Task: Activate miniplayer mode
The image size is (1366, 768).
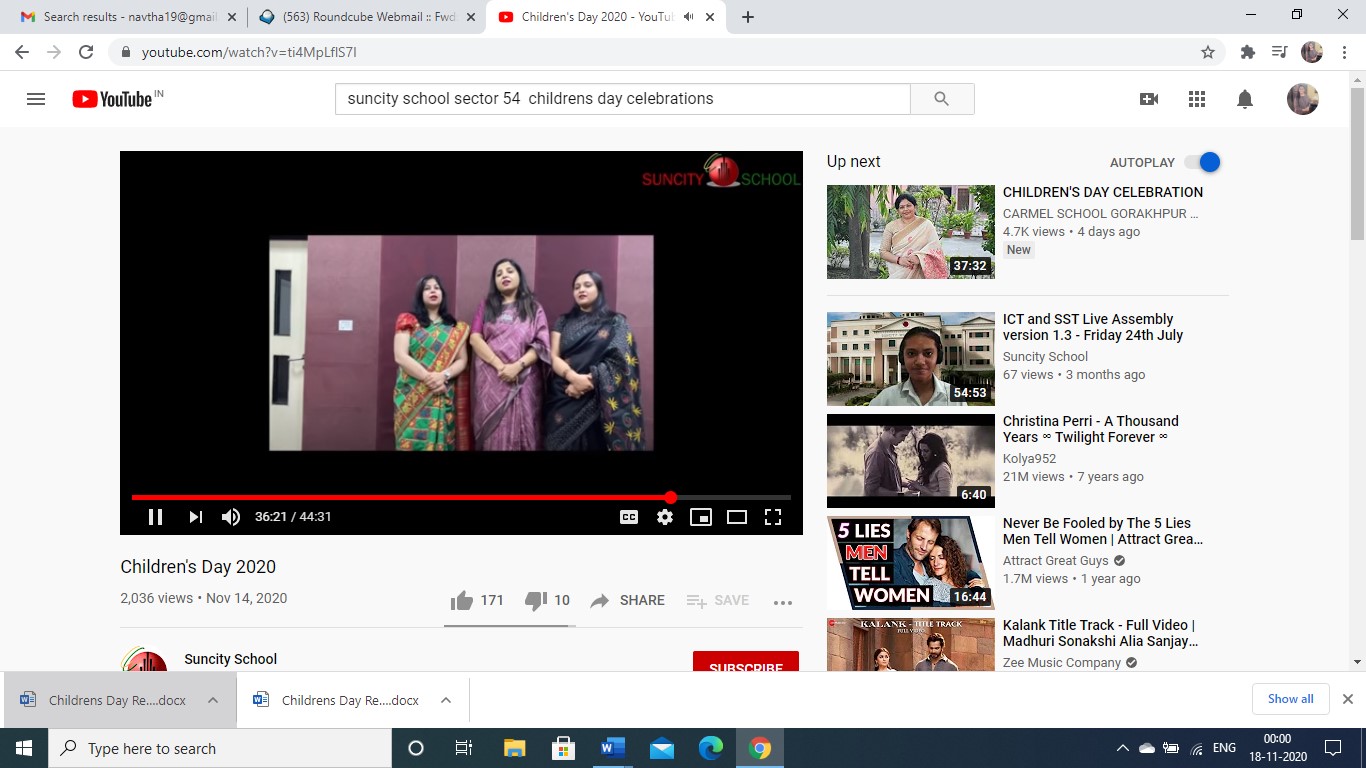Action: tap(701, 517)
